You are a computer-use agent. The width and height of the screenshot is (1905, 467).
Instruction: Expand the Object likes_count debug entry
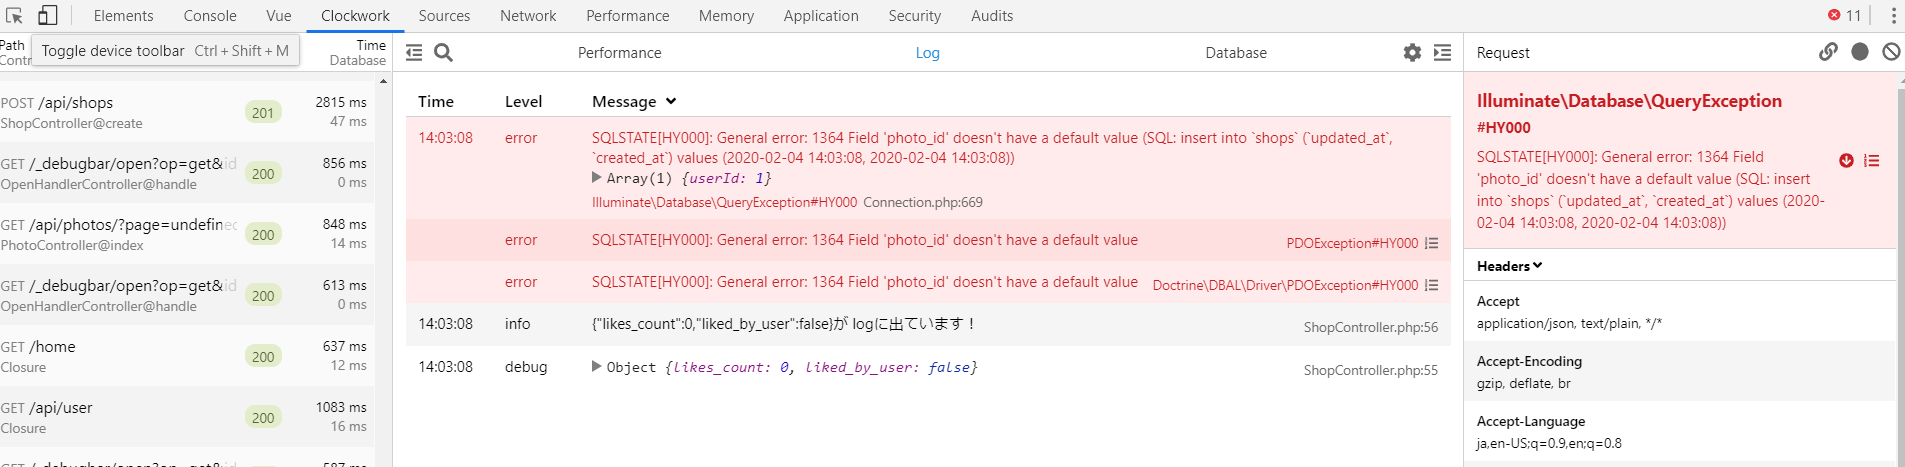click(597, 367)
